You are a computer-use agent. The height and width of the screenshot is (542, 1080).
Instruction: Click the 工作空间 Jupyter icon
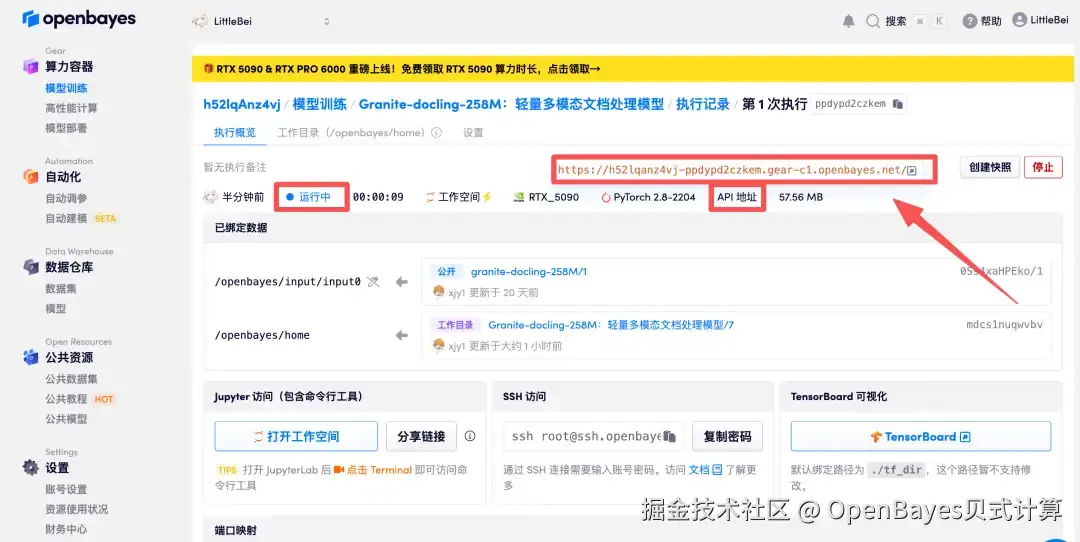(430, 197)
